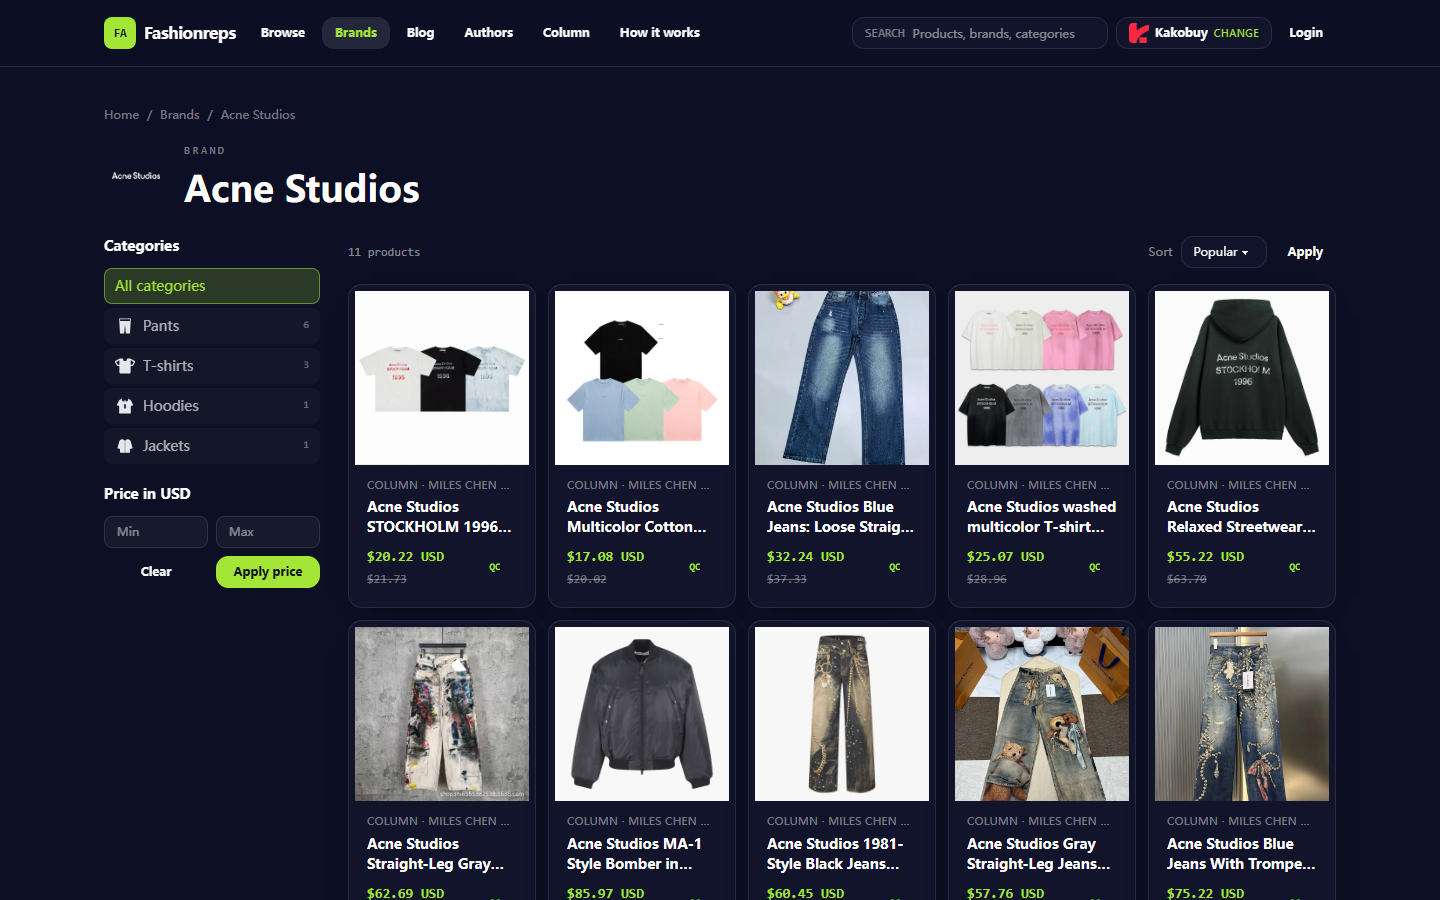The image size is (1440, 900).
Task: Change the Kakobuy agent selection
Action: [1236, 33]
